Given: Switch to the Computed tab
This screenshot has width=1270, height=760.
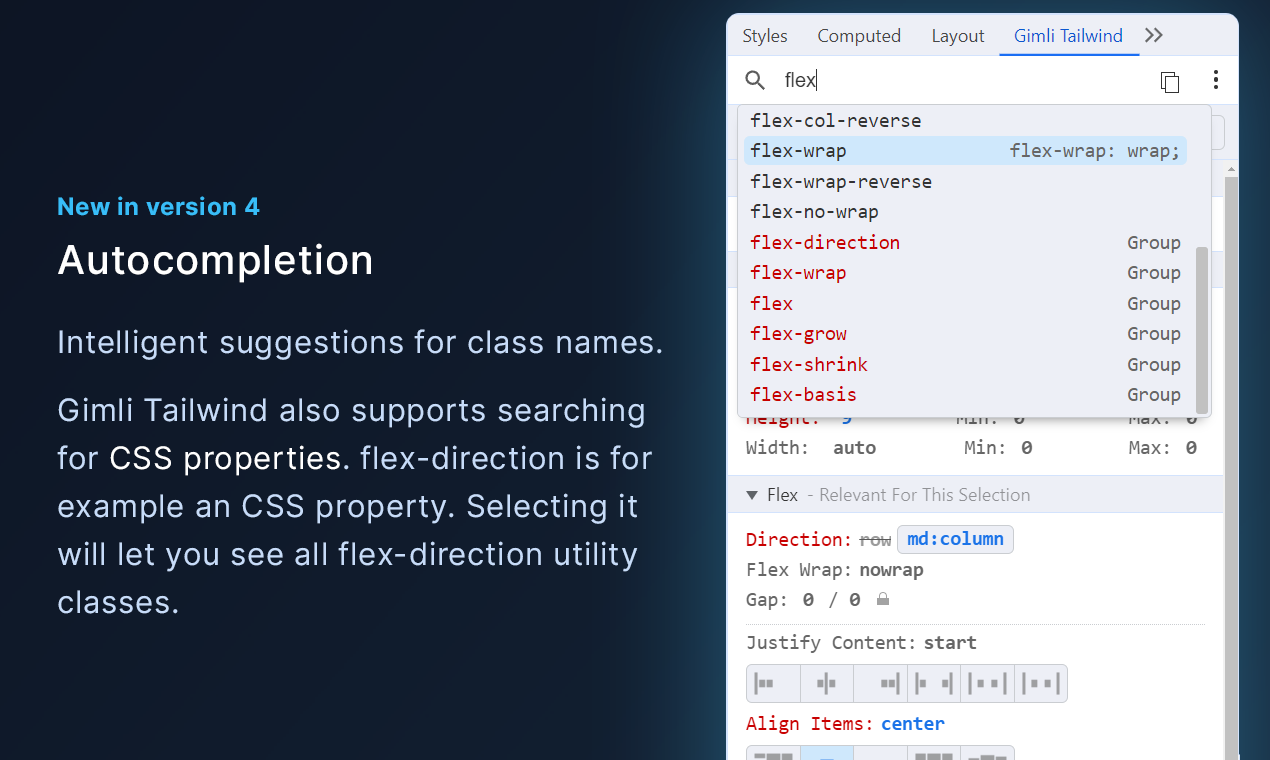Looking at the screenshot, I should point(859,36).
